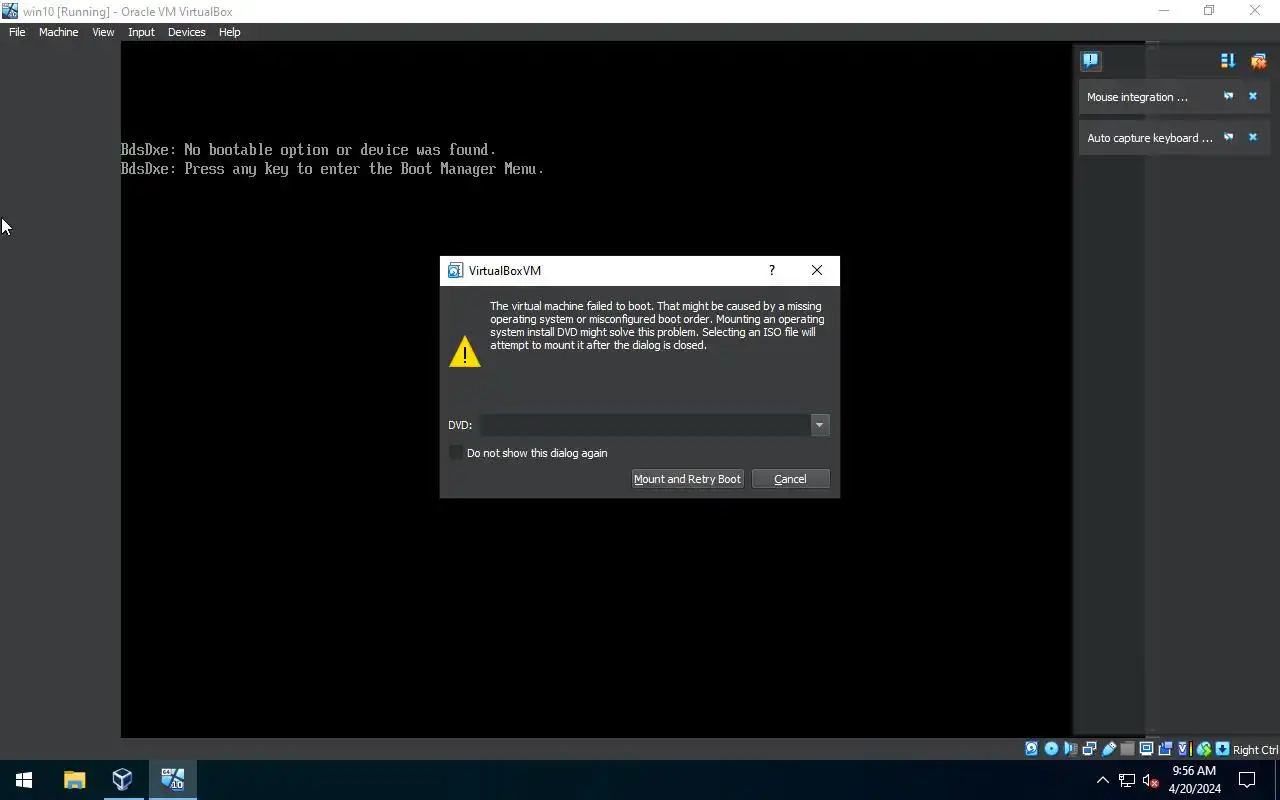Click the mouse integration status icon
The width and height of the screenshot is (1280, 800).
[x=1204, y=749]
